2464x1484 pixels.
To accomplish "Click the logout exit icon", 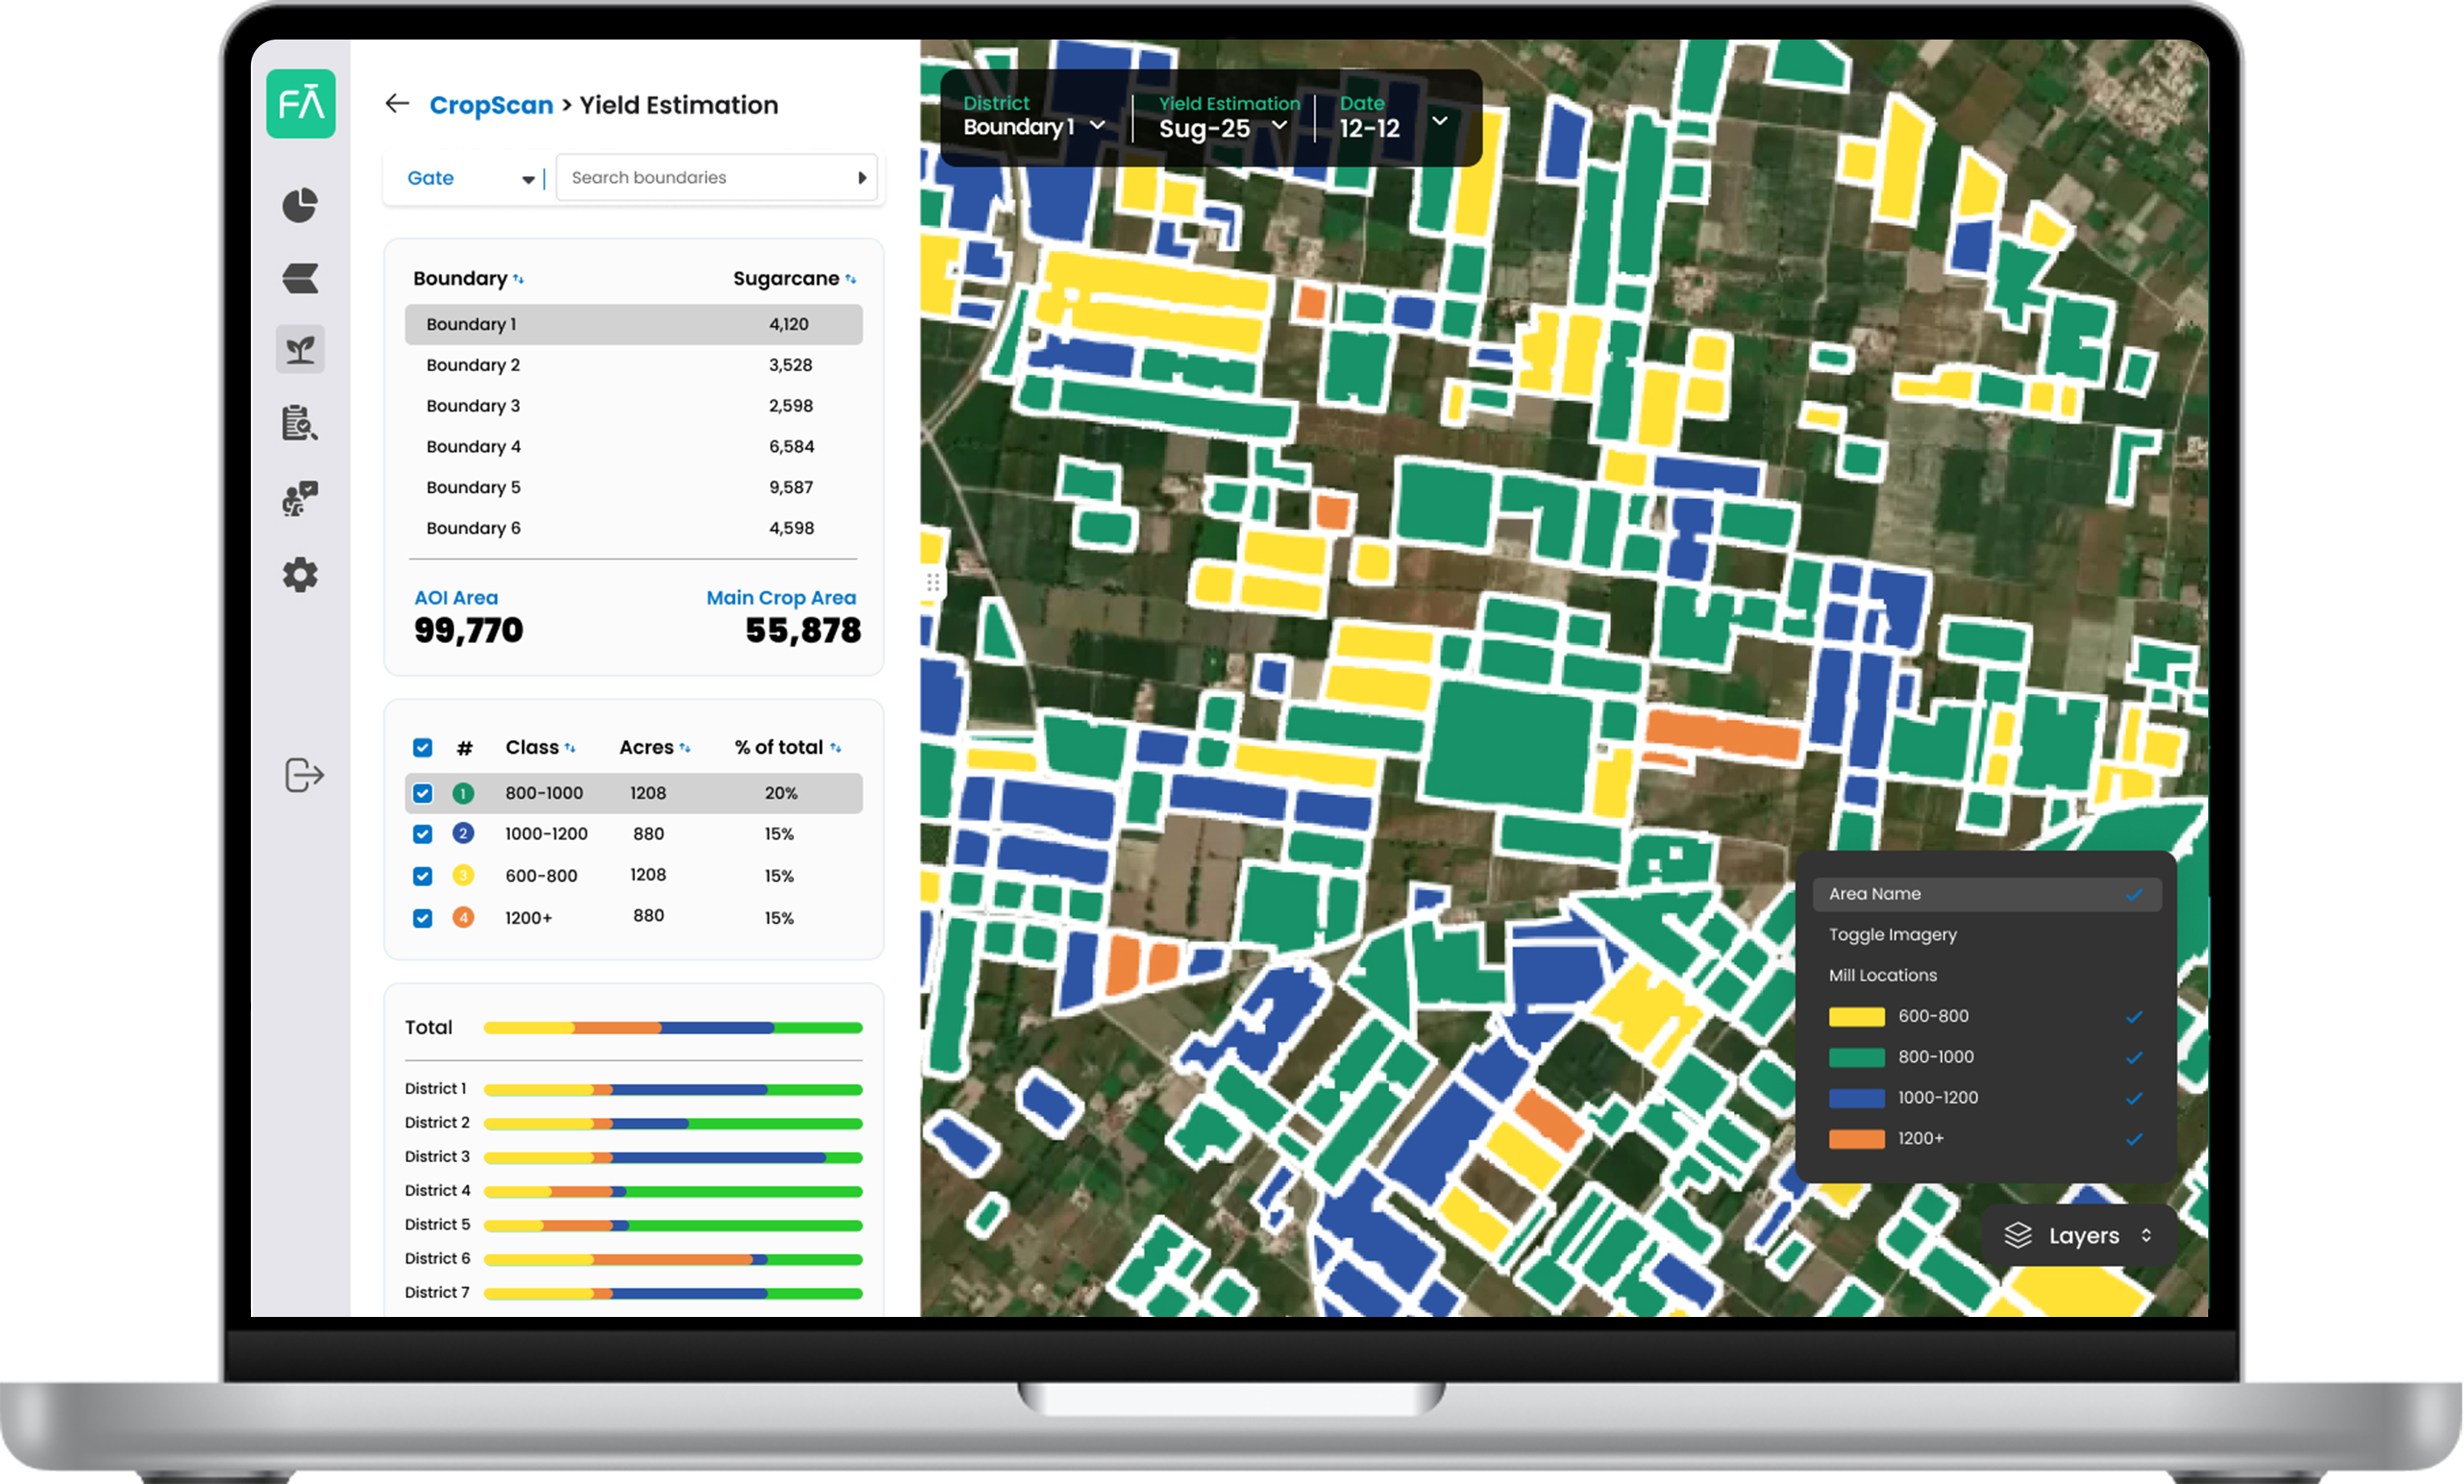I will (304, 775).
